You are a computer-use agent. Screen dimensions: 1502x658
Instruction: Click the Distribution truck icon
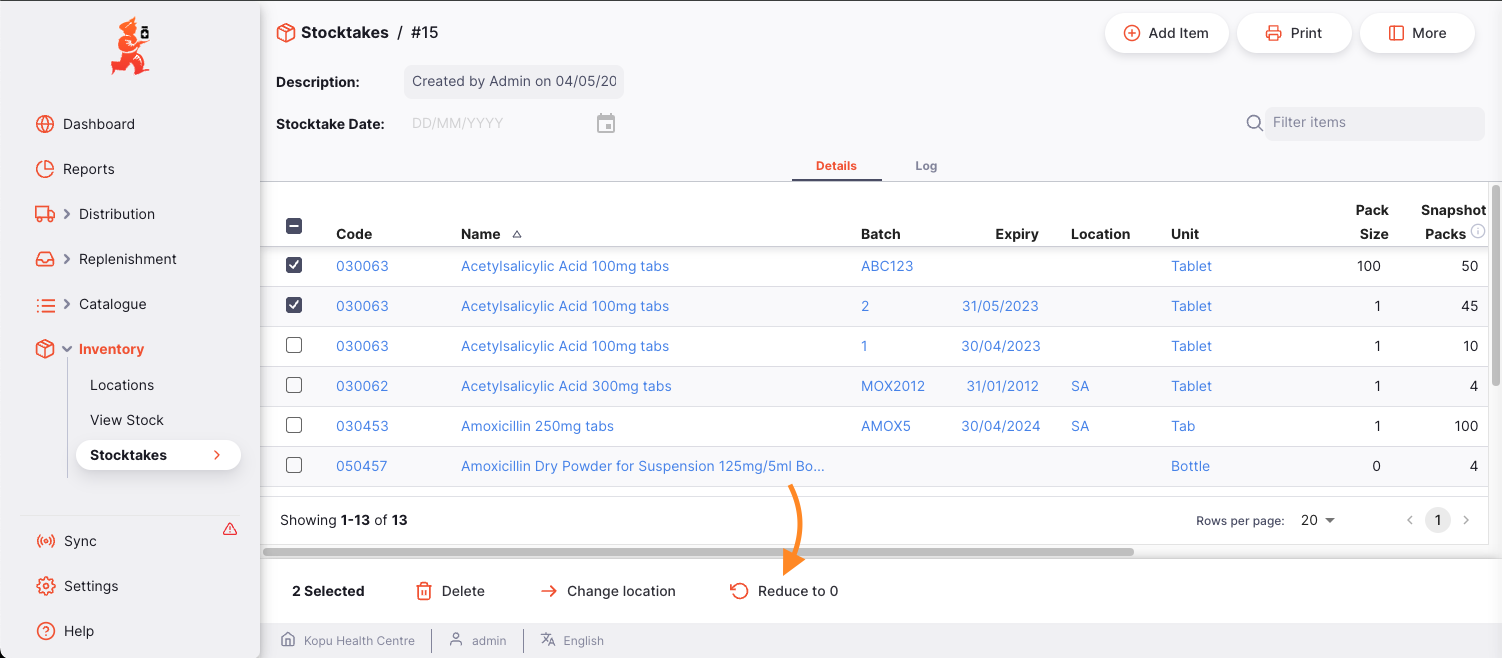(45, 214)
